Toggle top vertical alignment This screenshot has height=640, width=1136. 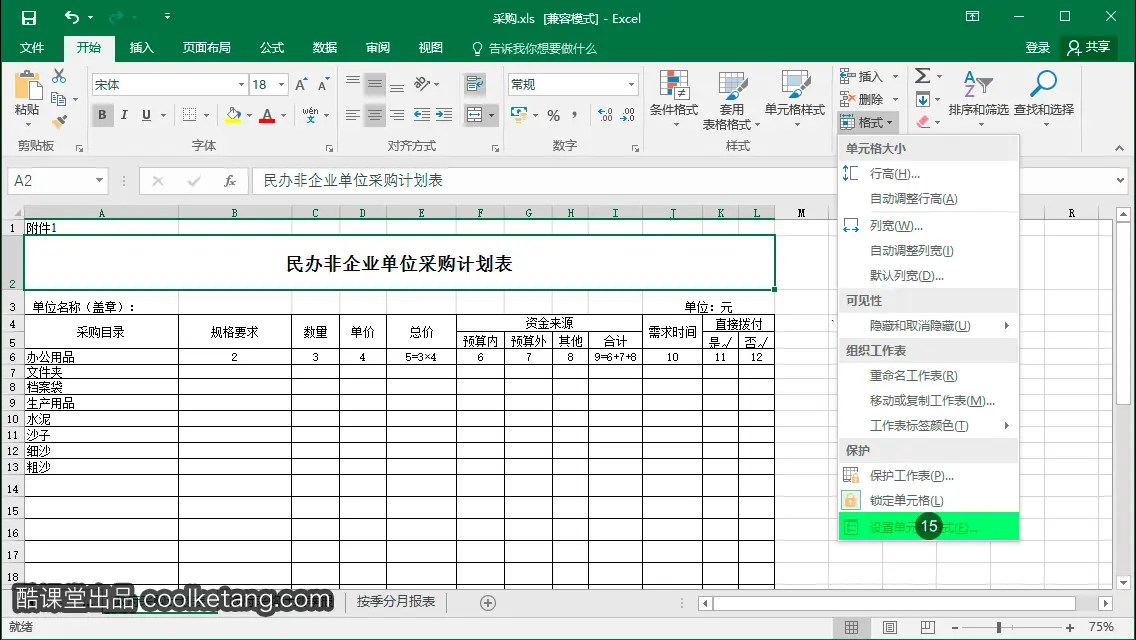[x=353, y=82]
